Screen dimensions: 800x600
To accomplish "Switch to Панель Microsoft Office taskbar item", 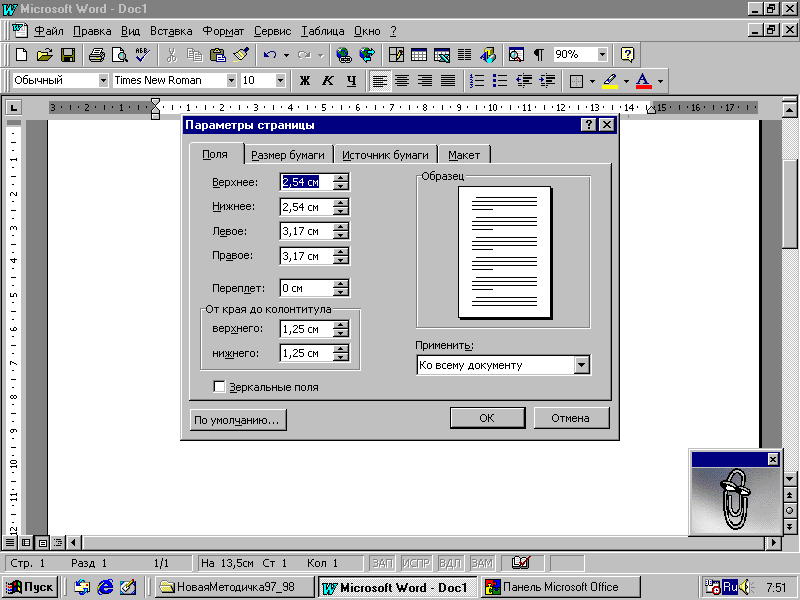I will pos(560,587).
